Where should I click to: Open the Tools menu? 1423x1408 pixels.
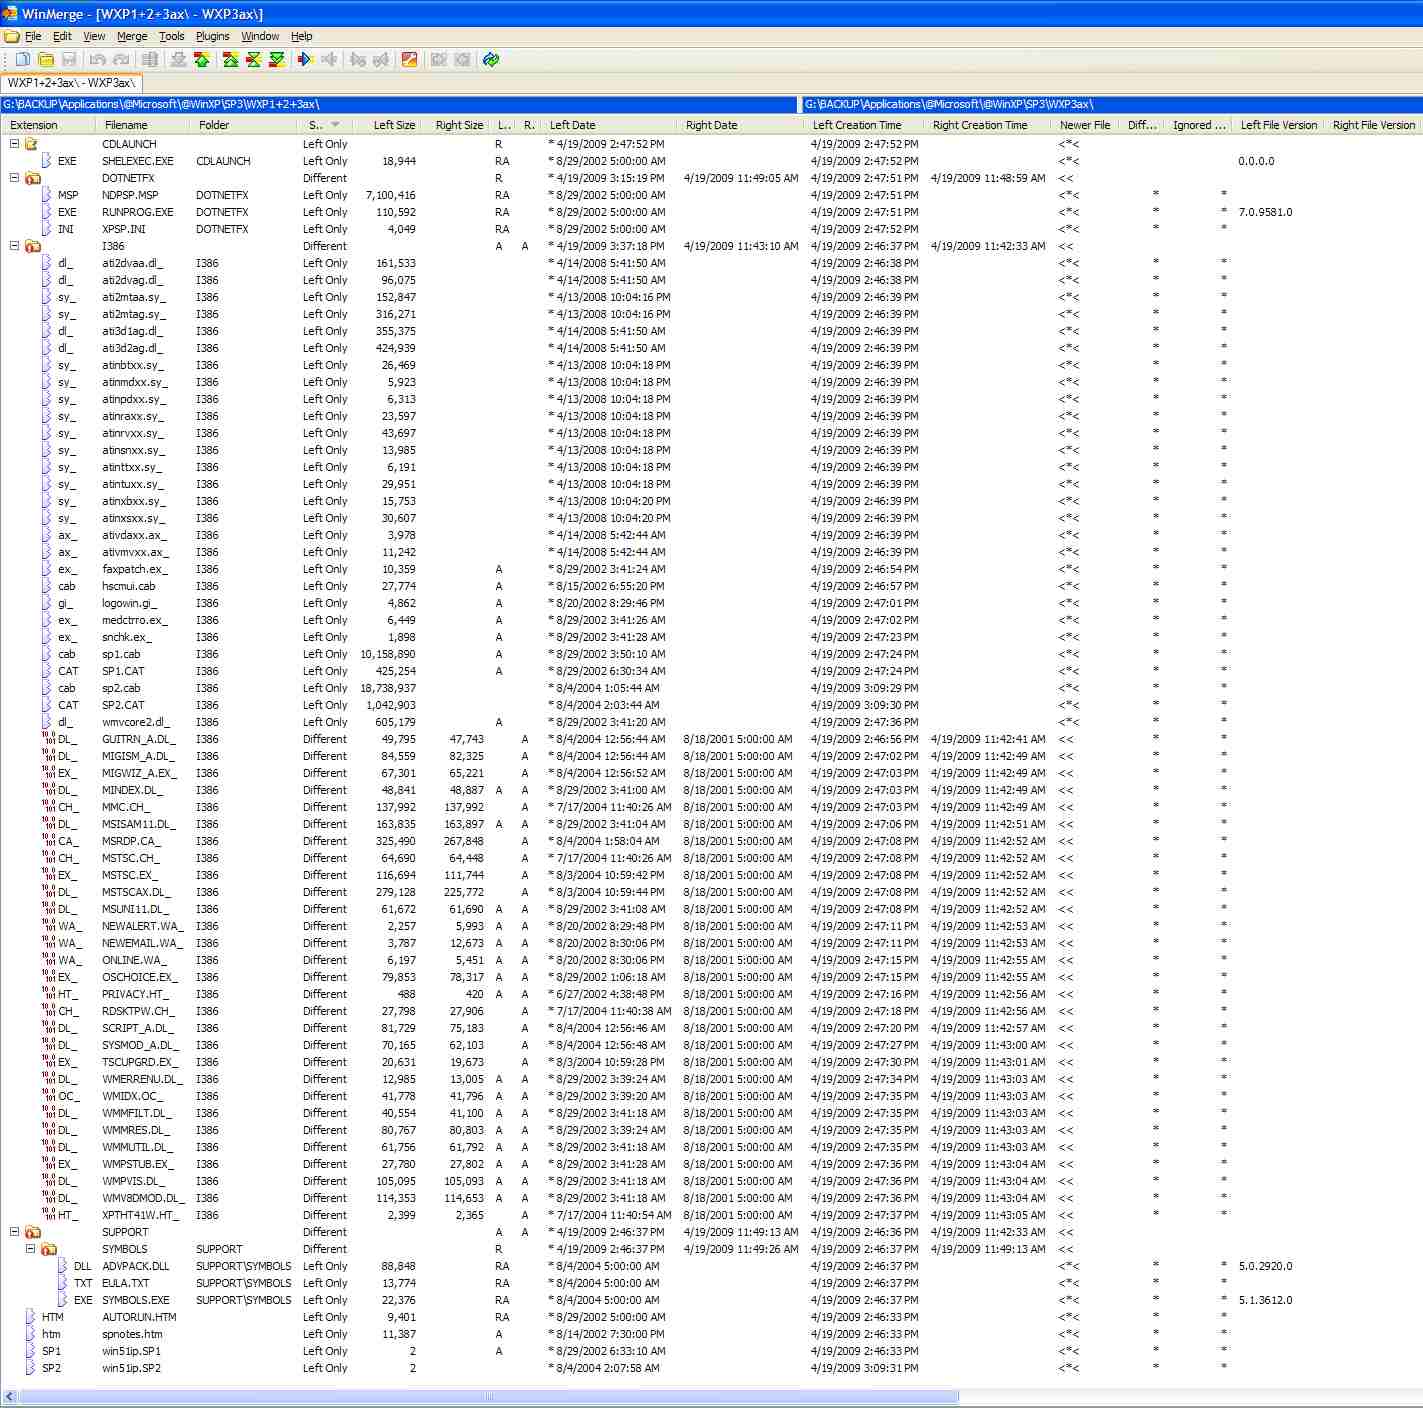click(x=172, y=36)
